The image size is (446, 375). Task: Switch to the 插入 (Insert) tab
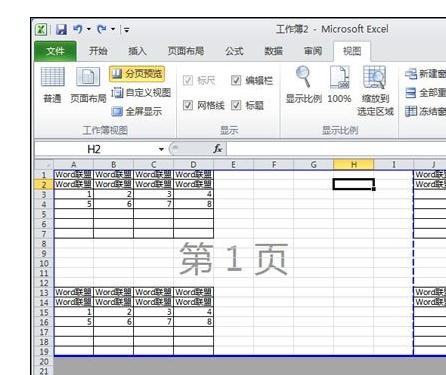point(137,51)
